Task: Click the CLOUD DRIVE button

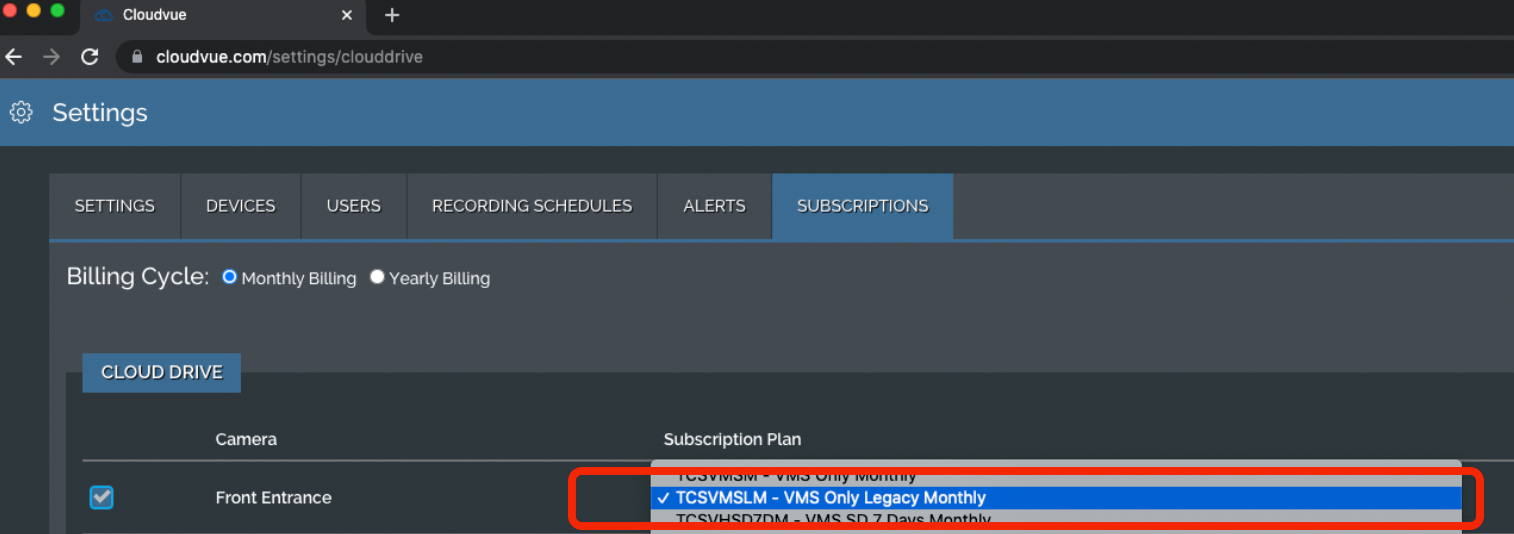Action: pyautogui.click(x=161, y=372)
